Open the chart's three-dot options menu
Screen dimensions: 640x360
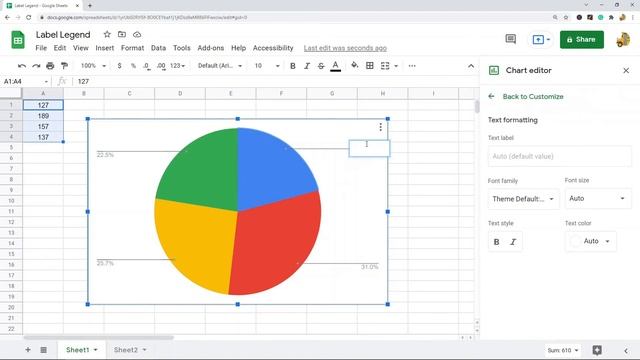pos(380,127)
